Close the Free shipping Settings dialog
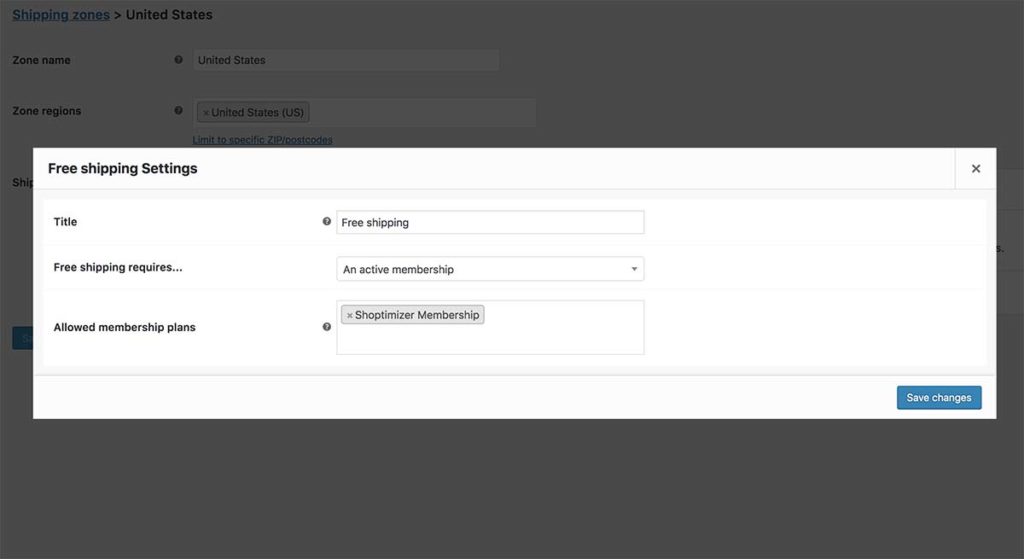Screen dimensions: 1024x559 [x=975, y=168]
